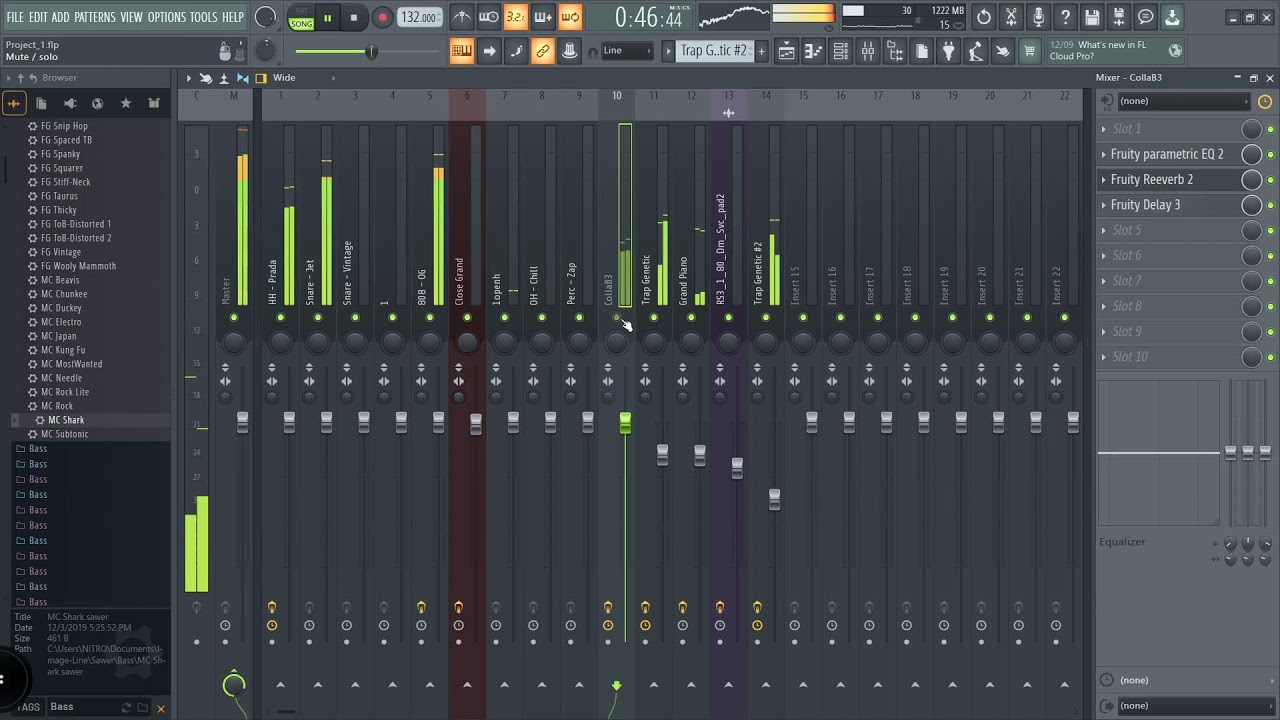Toggle the metronome icon

[x=462, y=17]
